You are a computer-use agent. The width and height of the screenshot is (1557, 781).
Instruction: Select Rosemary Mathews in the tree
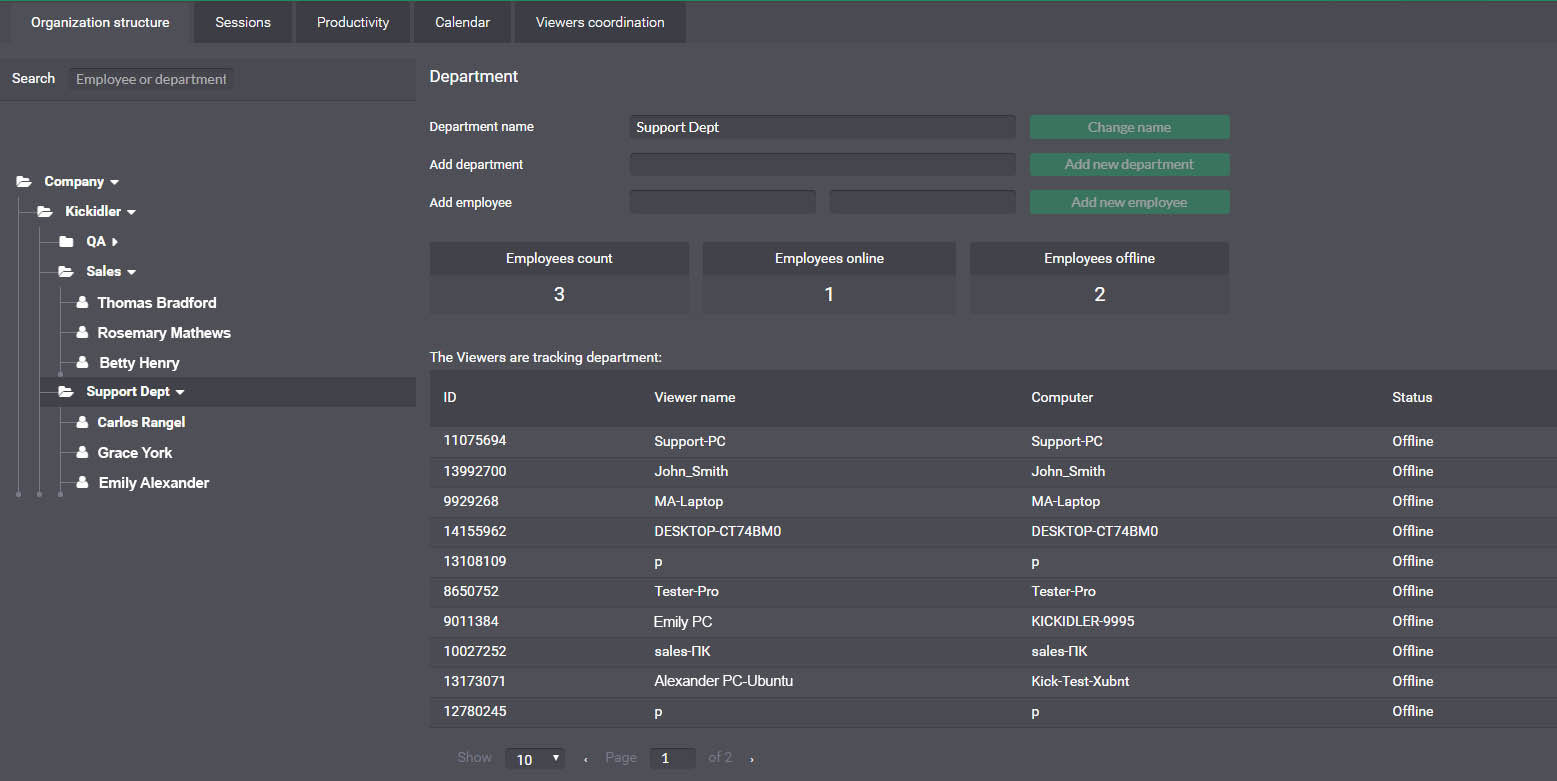[x=164, y=332]
